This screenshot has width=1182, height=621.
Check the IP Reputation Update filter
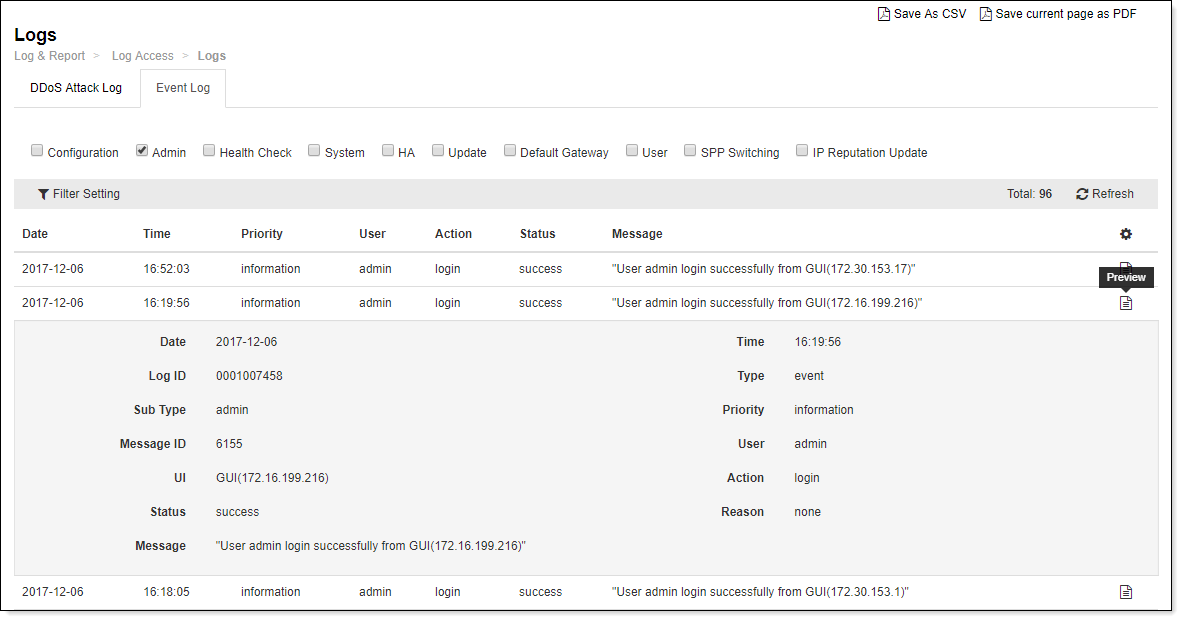tap(802, 149)
